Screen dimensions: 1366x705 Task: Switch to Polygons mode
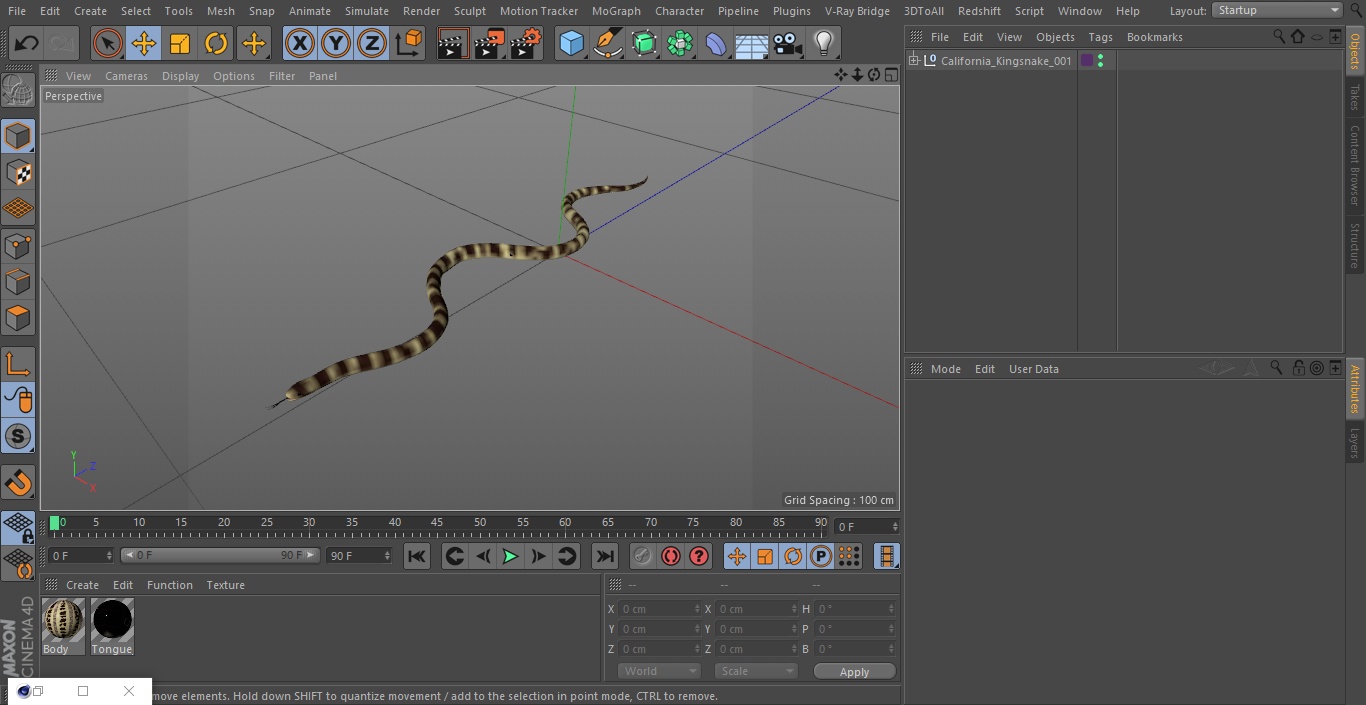(x=18, y=319)
